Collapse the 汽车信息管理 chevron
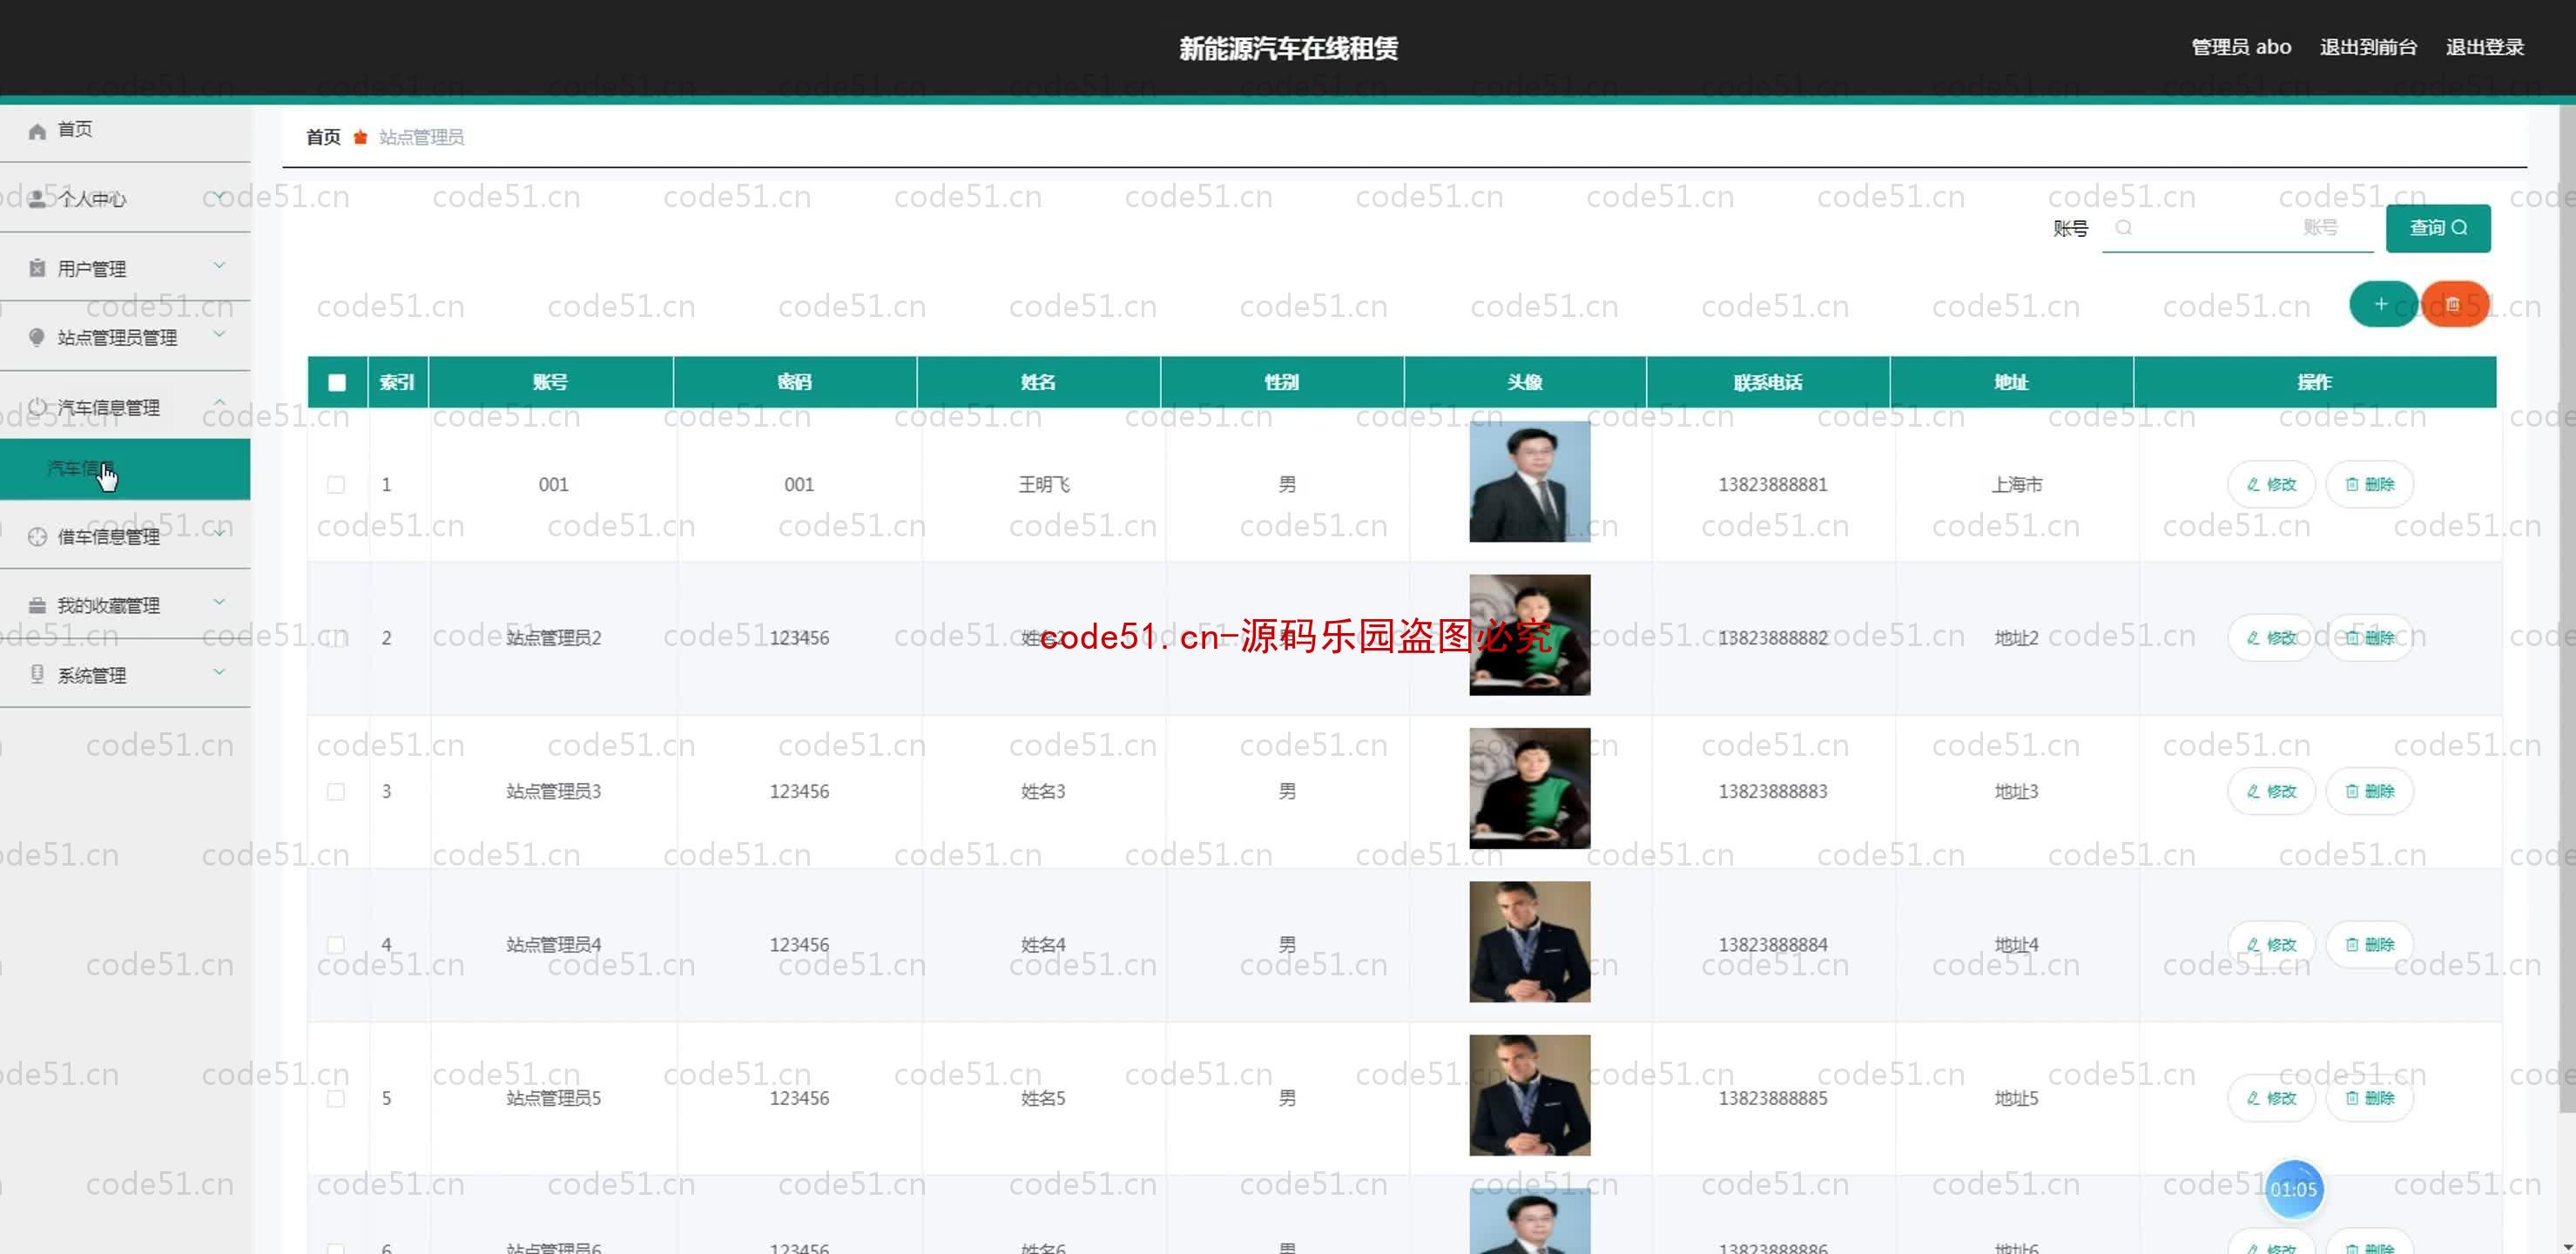The width and height of the screenshot is (2576, 1254). click(219, 402)
